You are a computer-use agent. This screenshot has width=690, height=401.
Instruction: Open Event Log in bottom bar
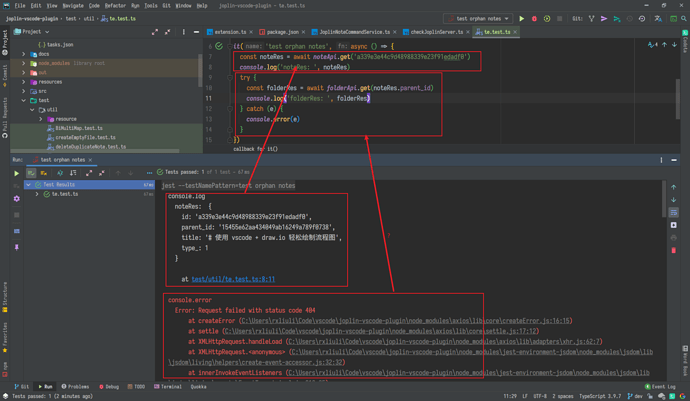coord(660,386)
